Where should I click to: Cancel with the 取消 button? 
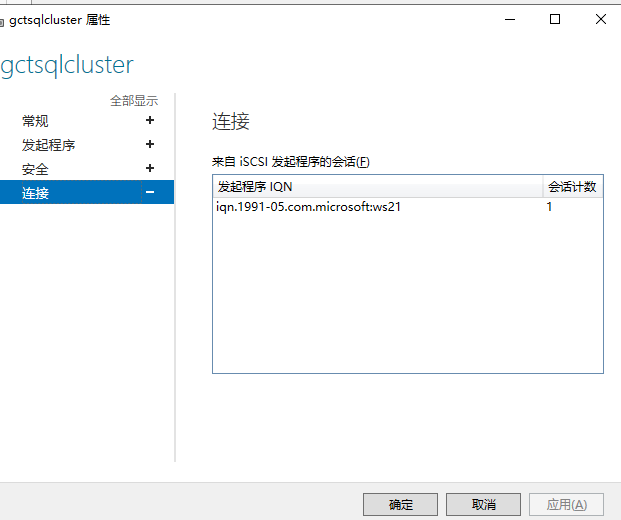(x=483, y=505)
